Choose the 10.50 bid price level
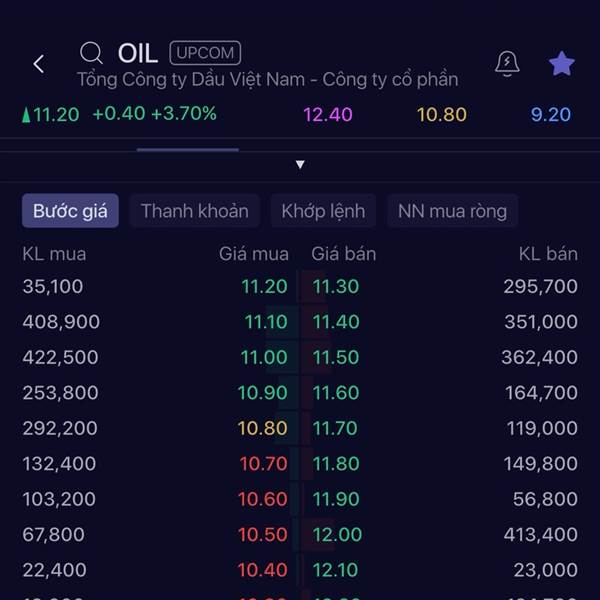This screenshot has width=600, height=600. coord(263,535)
